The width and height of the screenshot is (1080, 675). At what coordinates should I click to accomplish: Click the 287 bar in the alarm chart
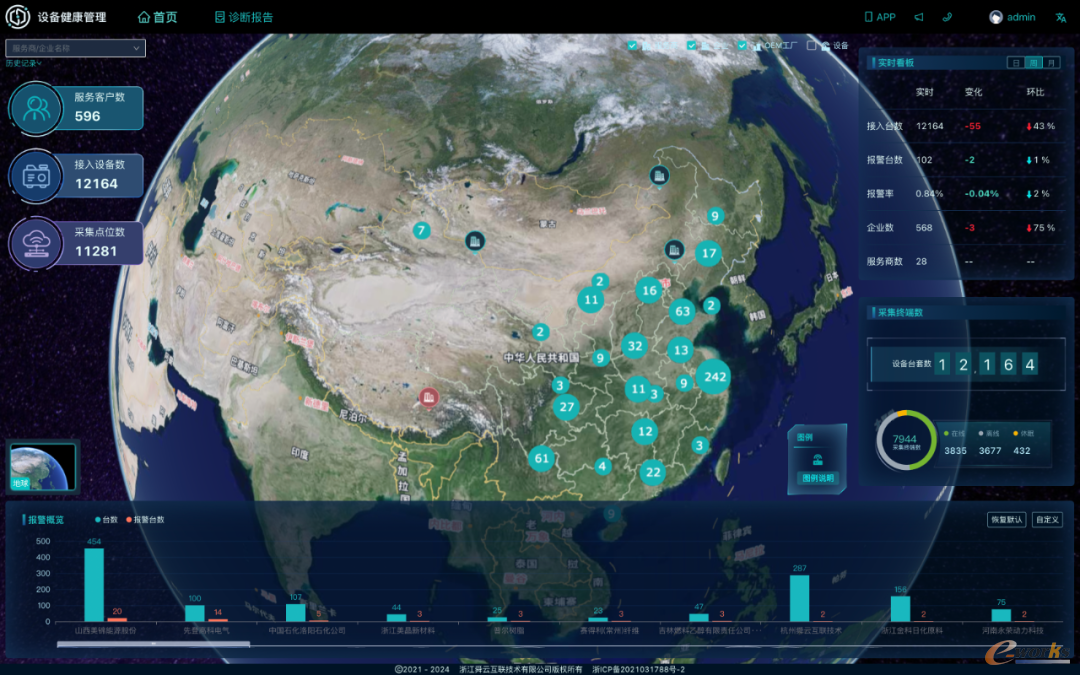click(x=799, y=598)
